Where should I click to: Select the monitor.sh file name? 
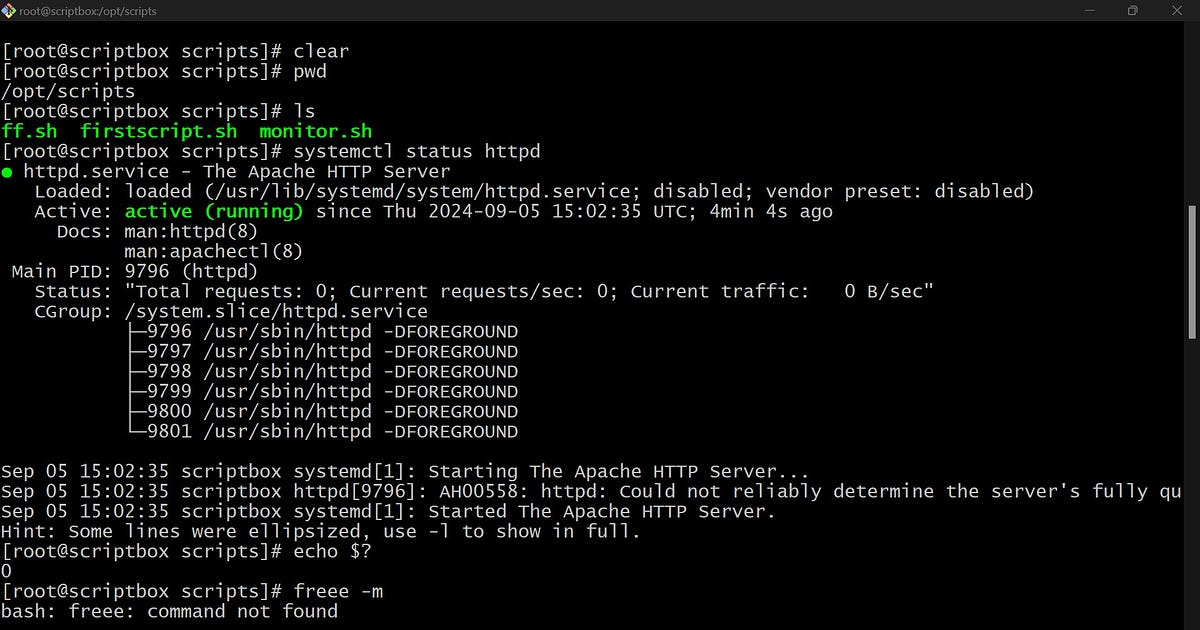click(314, 131)
